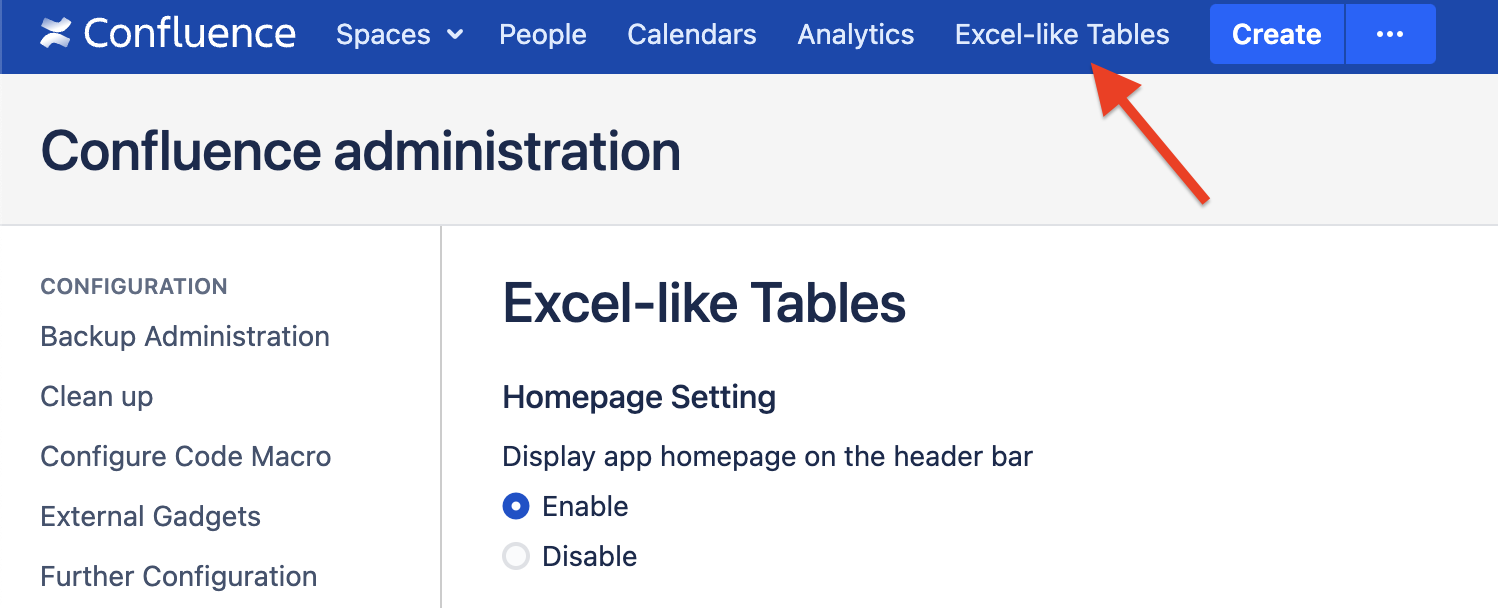The image size is (1498, 608).
Task: Select the Disable radio button
Action: click(516, 557)
